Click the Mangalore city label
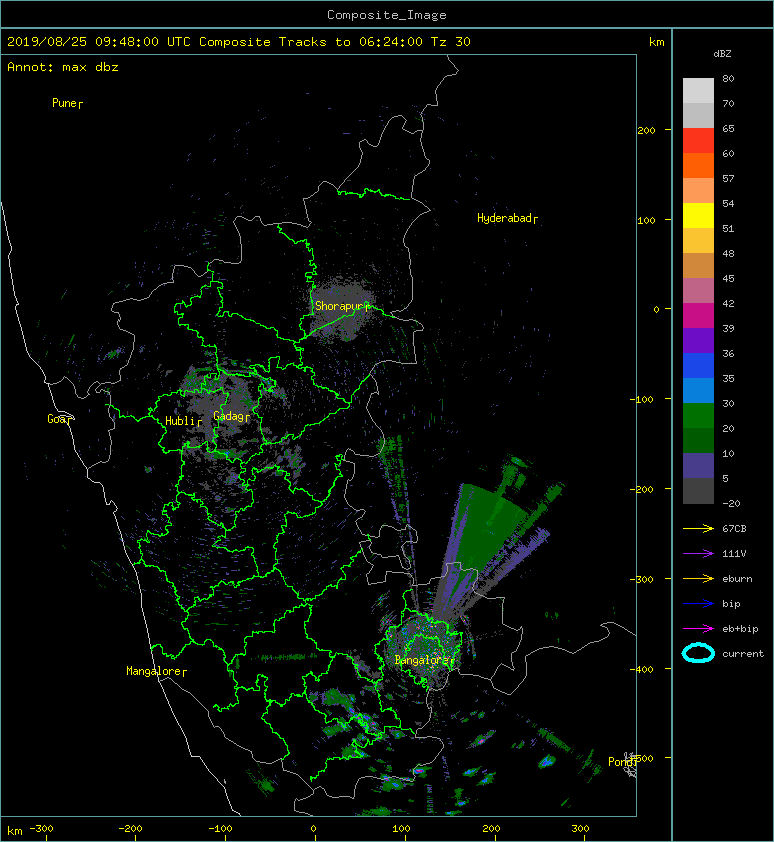 [x=156, y=671]
